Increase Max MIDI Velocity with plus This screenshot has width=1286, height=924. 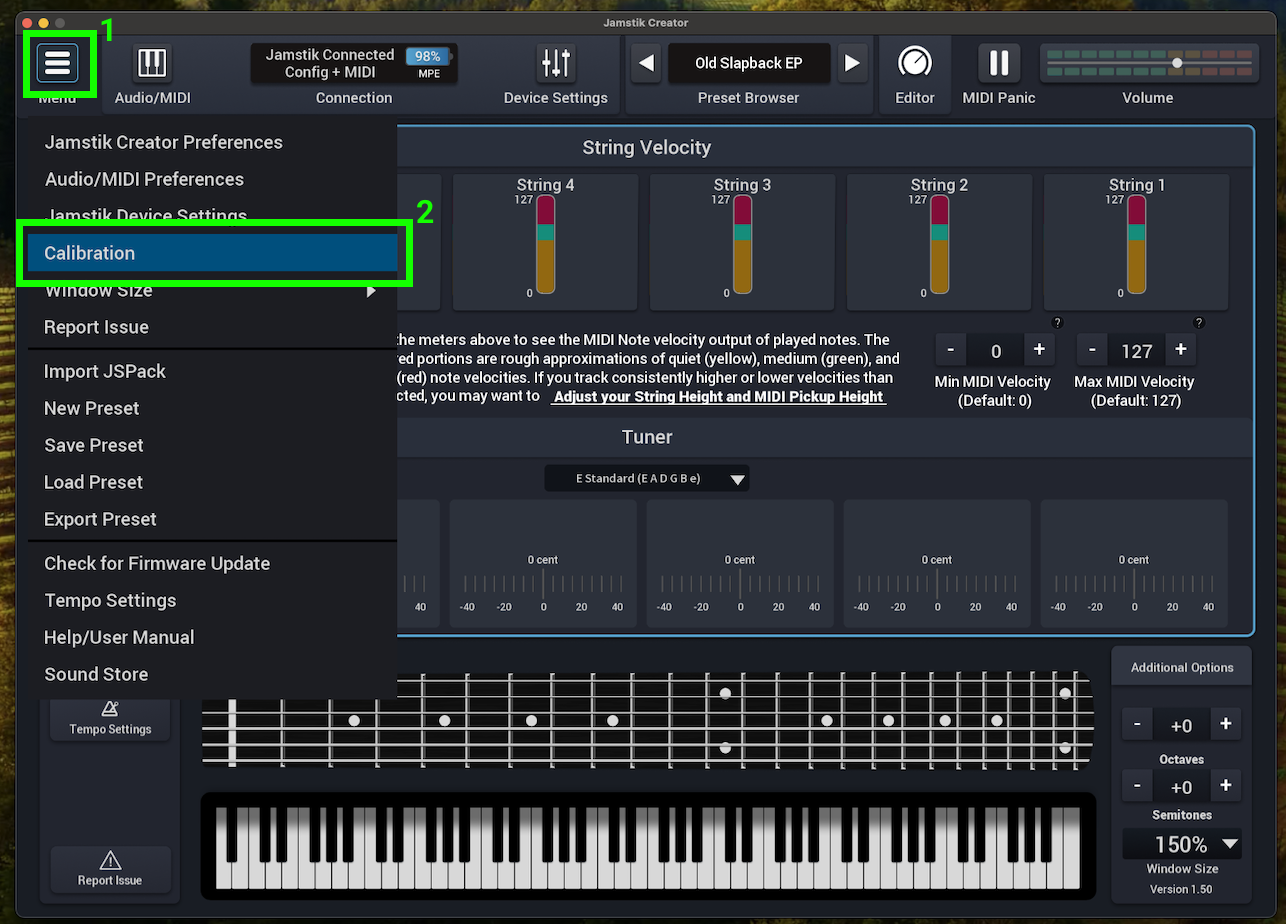(1181, 350)
